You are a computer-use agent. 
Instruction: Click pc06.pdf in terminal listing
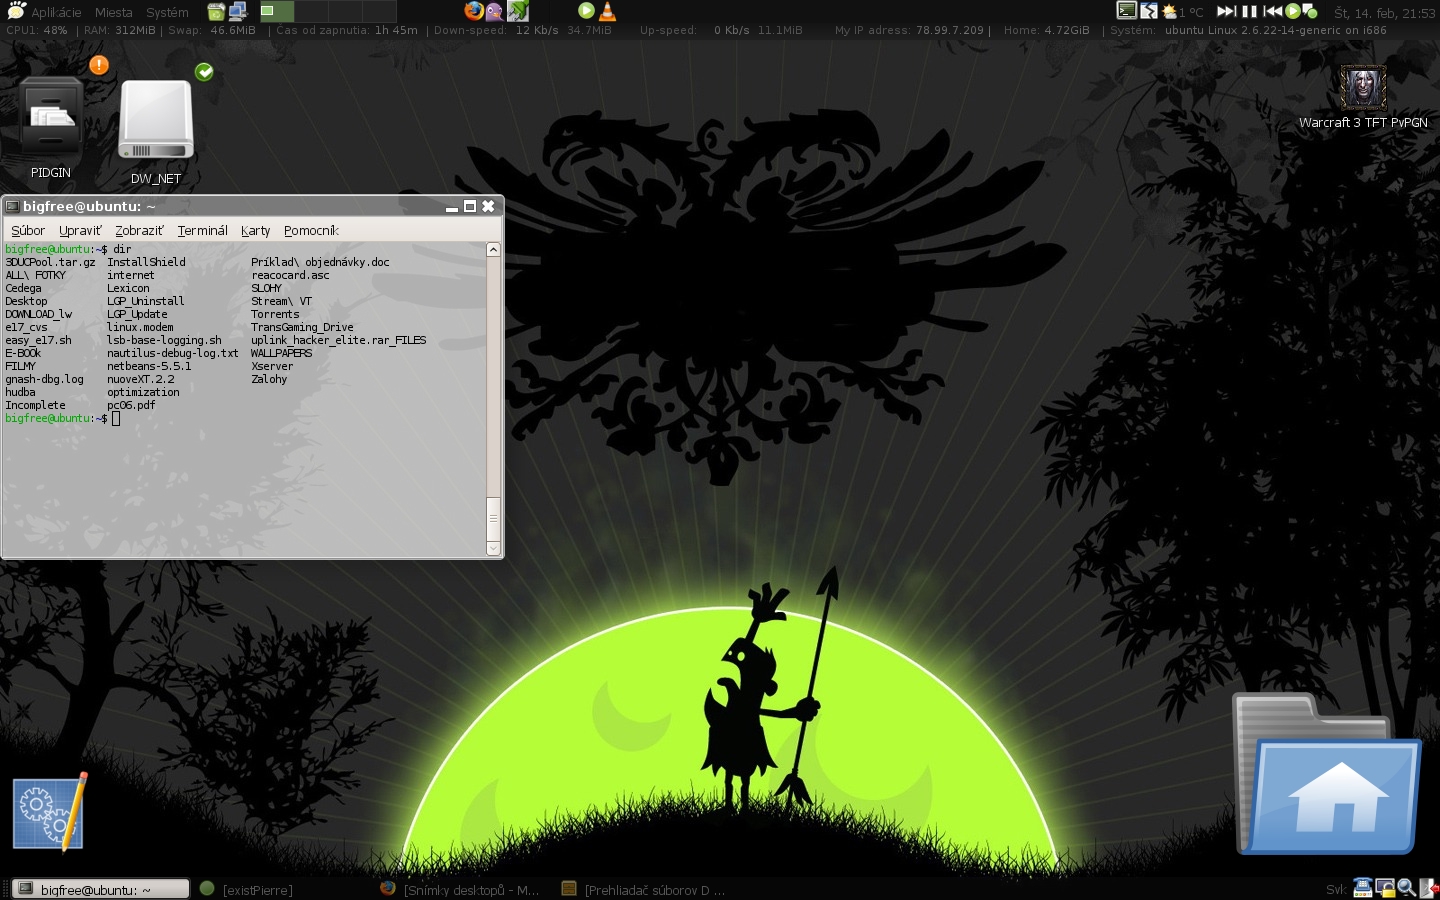coord(131,405)
